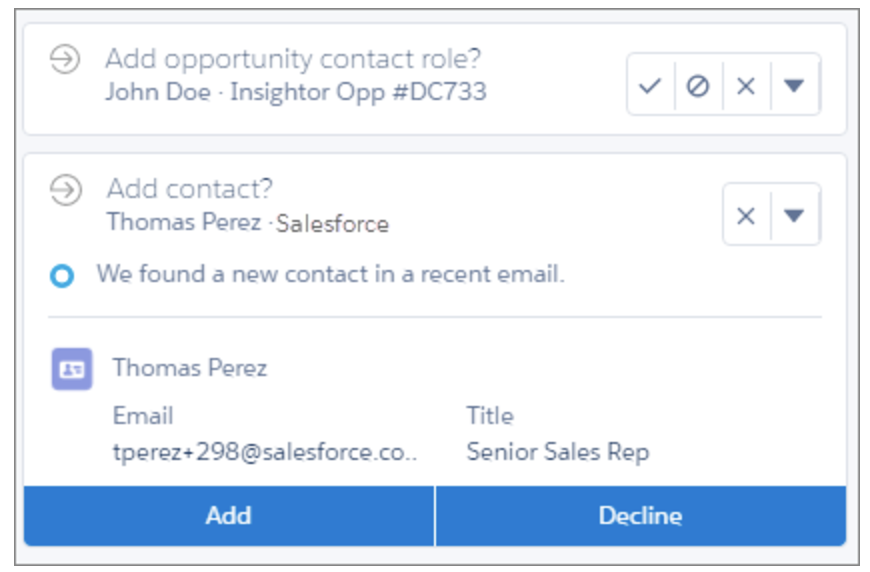This screenshot has height=572, width=870.
Task: Click checkmark to accept opportunity contact role
Action: (650, 86)
